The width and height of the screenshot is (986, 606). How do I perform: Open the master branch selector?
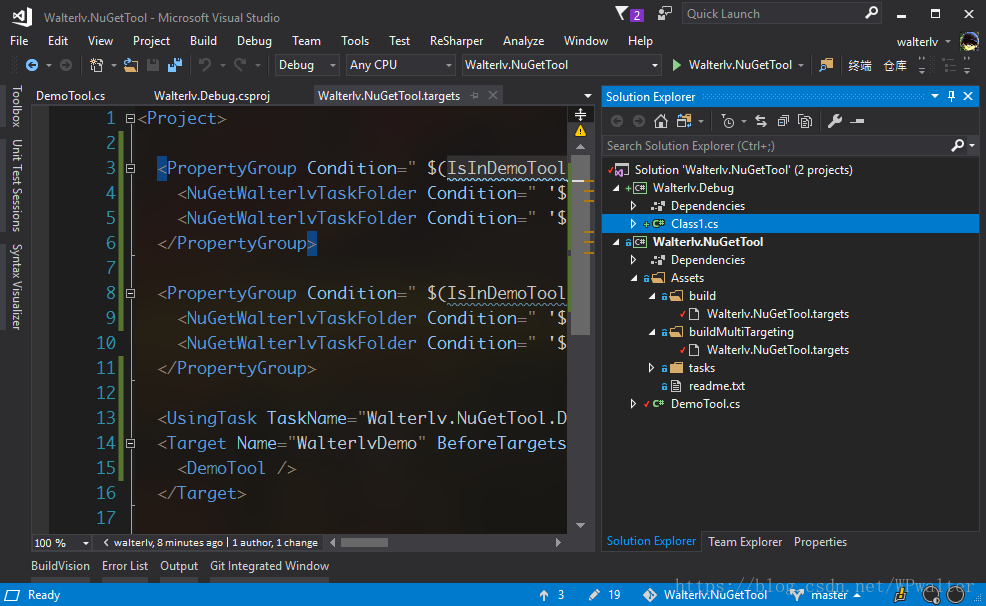pyautogui.click(x=826, y=595)
